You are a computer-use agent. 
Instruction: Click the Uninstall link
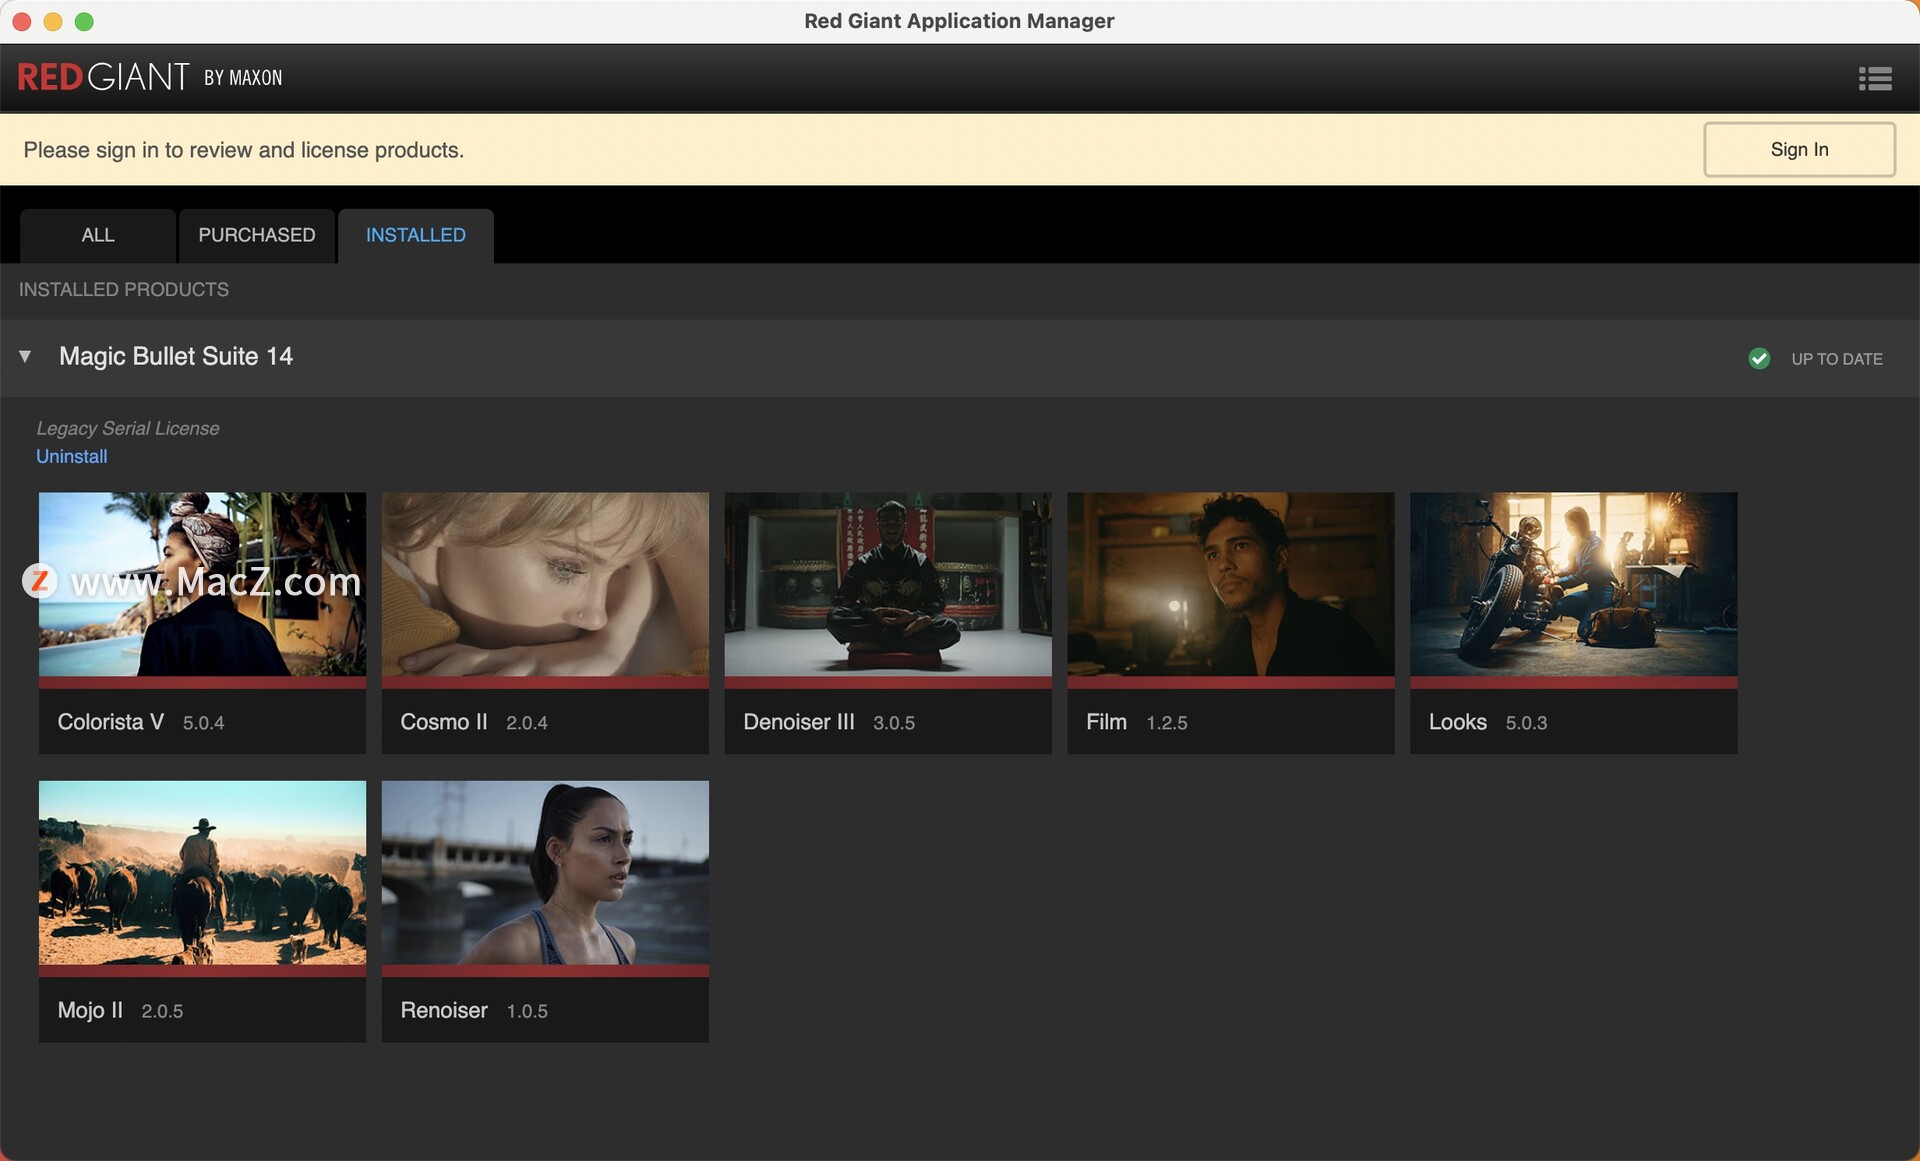72,456
